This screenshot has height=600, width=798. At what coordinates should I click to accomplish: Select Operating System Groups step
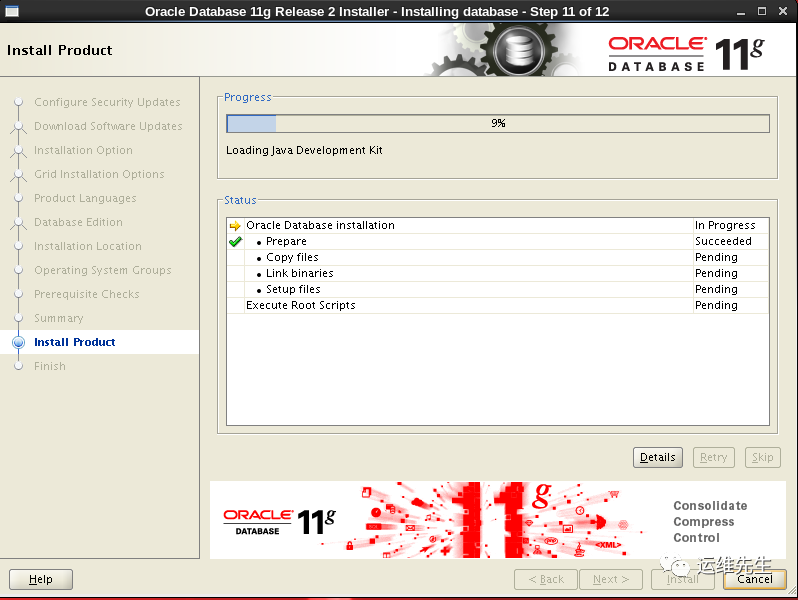(102, 270)
